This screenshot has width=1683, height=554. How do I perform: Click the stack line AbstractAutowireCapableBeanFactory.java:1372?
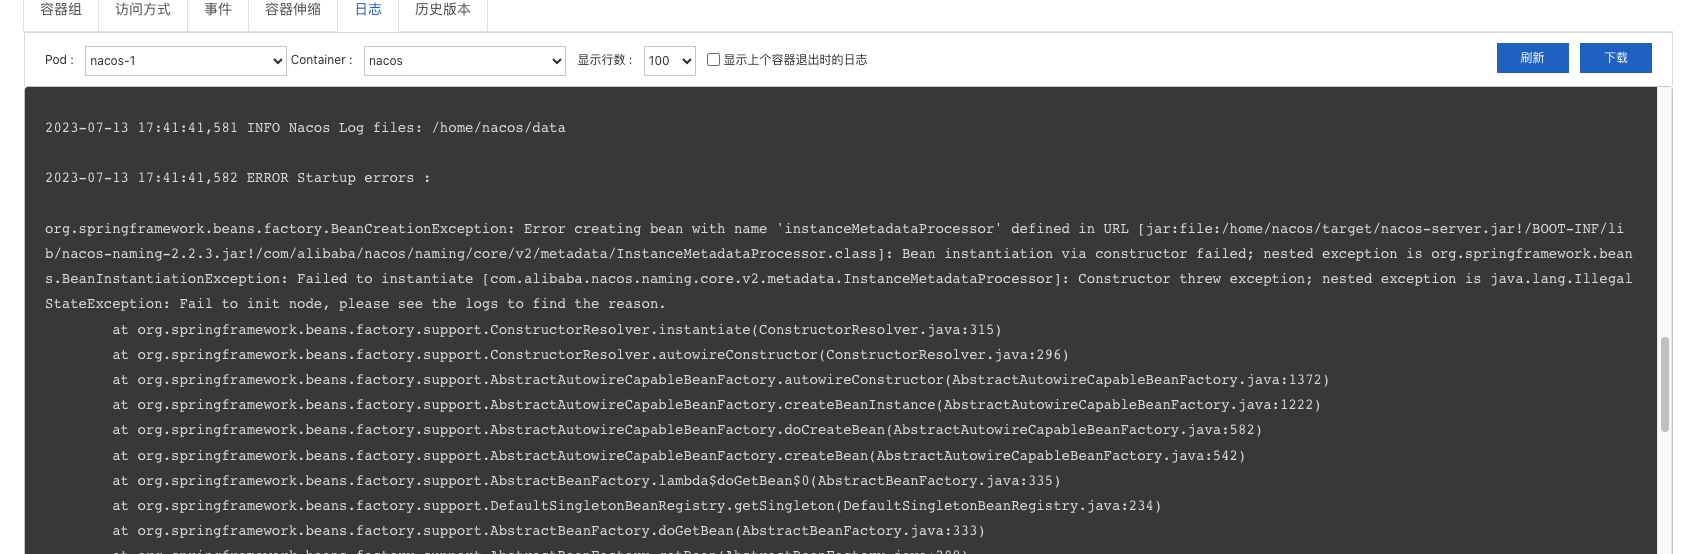tap(721, 380)
